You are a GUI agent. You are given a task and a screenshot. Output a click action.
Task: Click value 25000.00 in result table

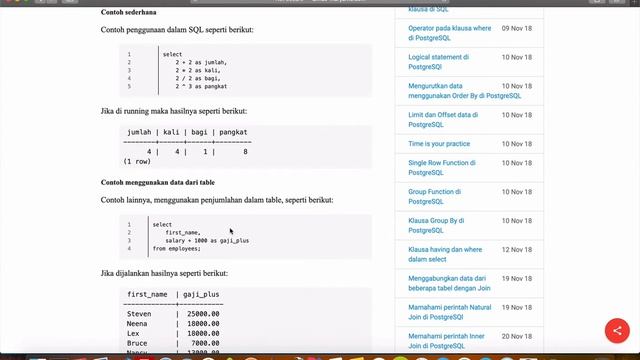coord(203,314)
